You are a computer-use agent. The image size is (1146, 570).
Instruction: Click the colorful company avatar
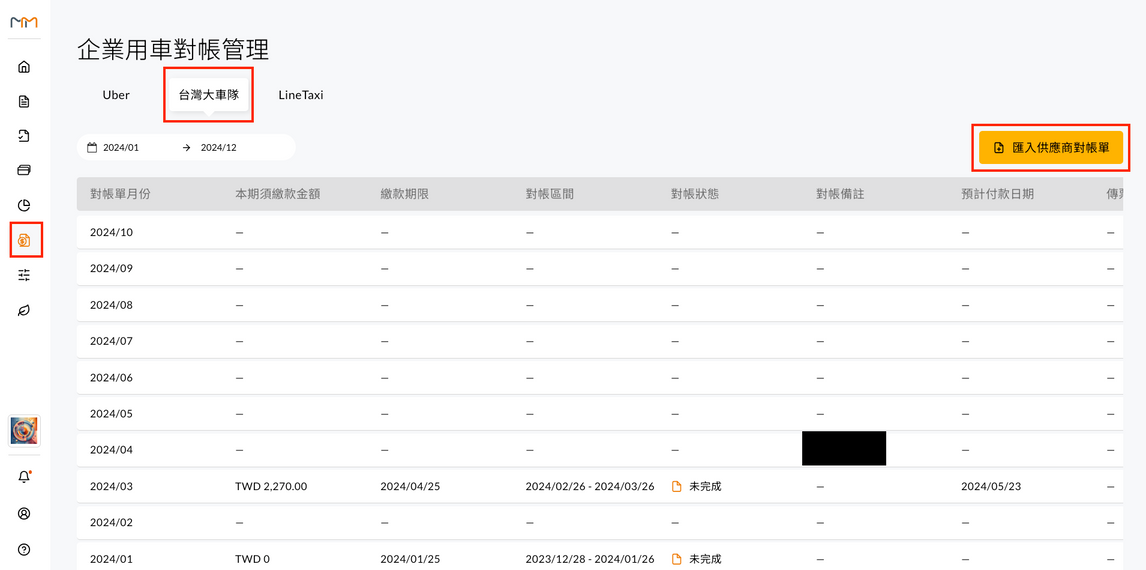pyautogui.click(x=24, y=431)
